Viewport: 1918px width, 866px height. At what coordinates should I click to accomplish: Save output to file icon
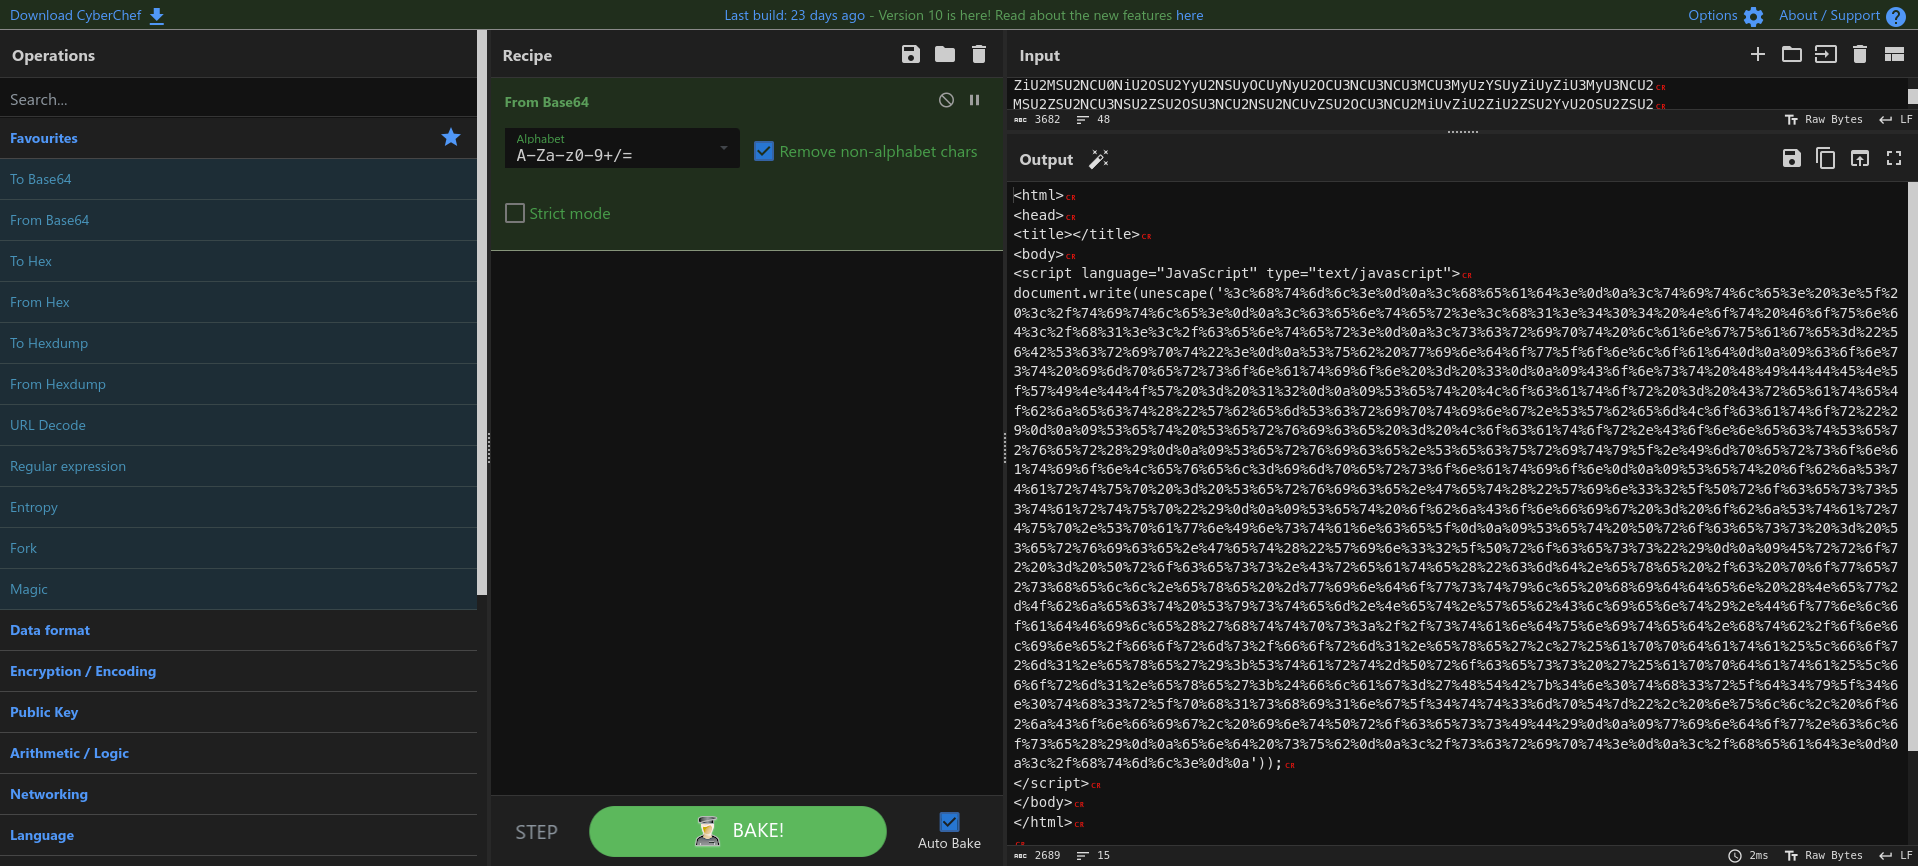pyautogui.click(x=1791, y=158)
